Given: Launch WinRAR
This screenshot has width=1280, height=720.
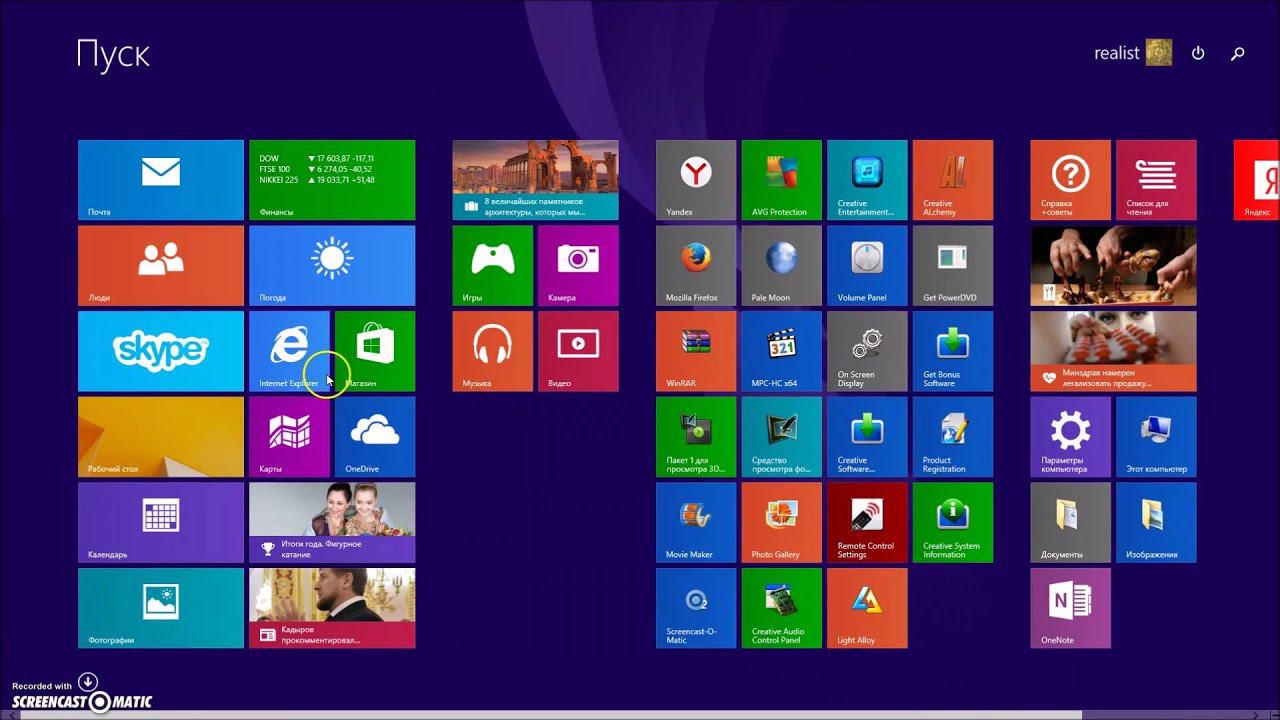Looking at the screenshot, I should 696,351.
